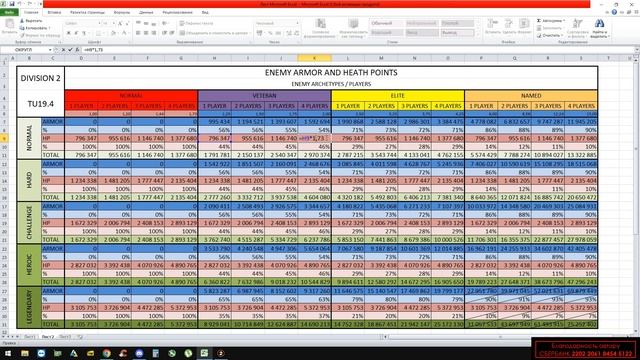The width and height of the screenshot is (640, 360).
Task: Open the font size dropdown
Action: 113,24
